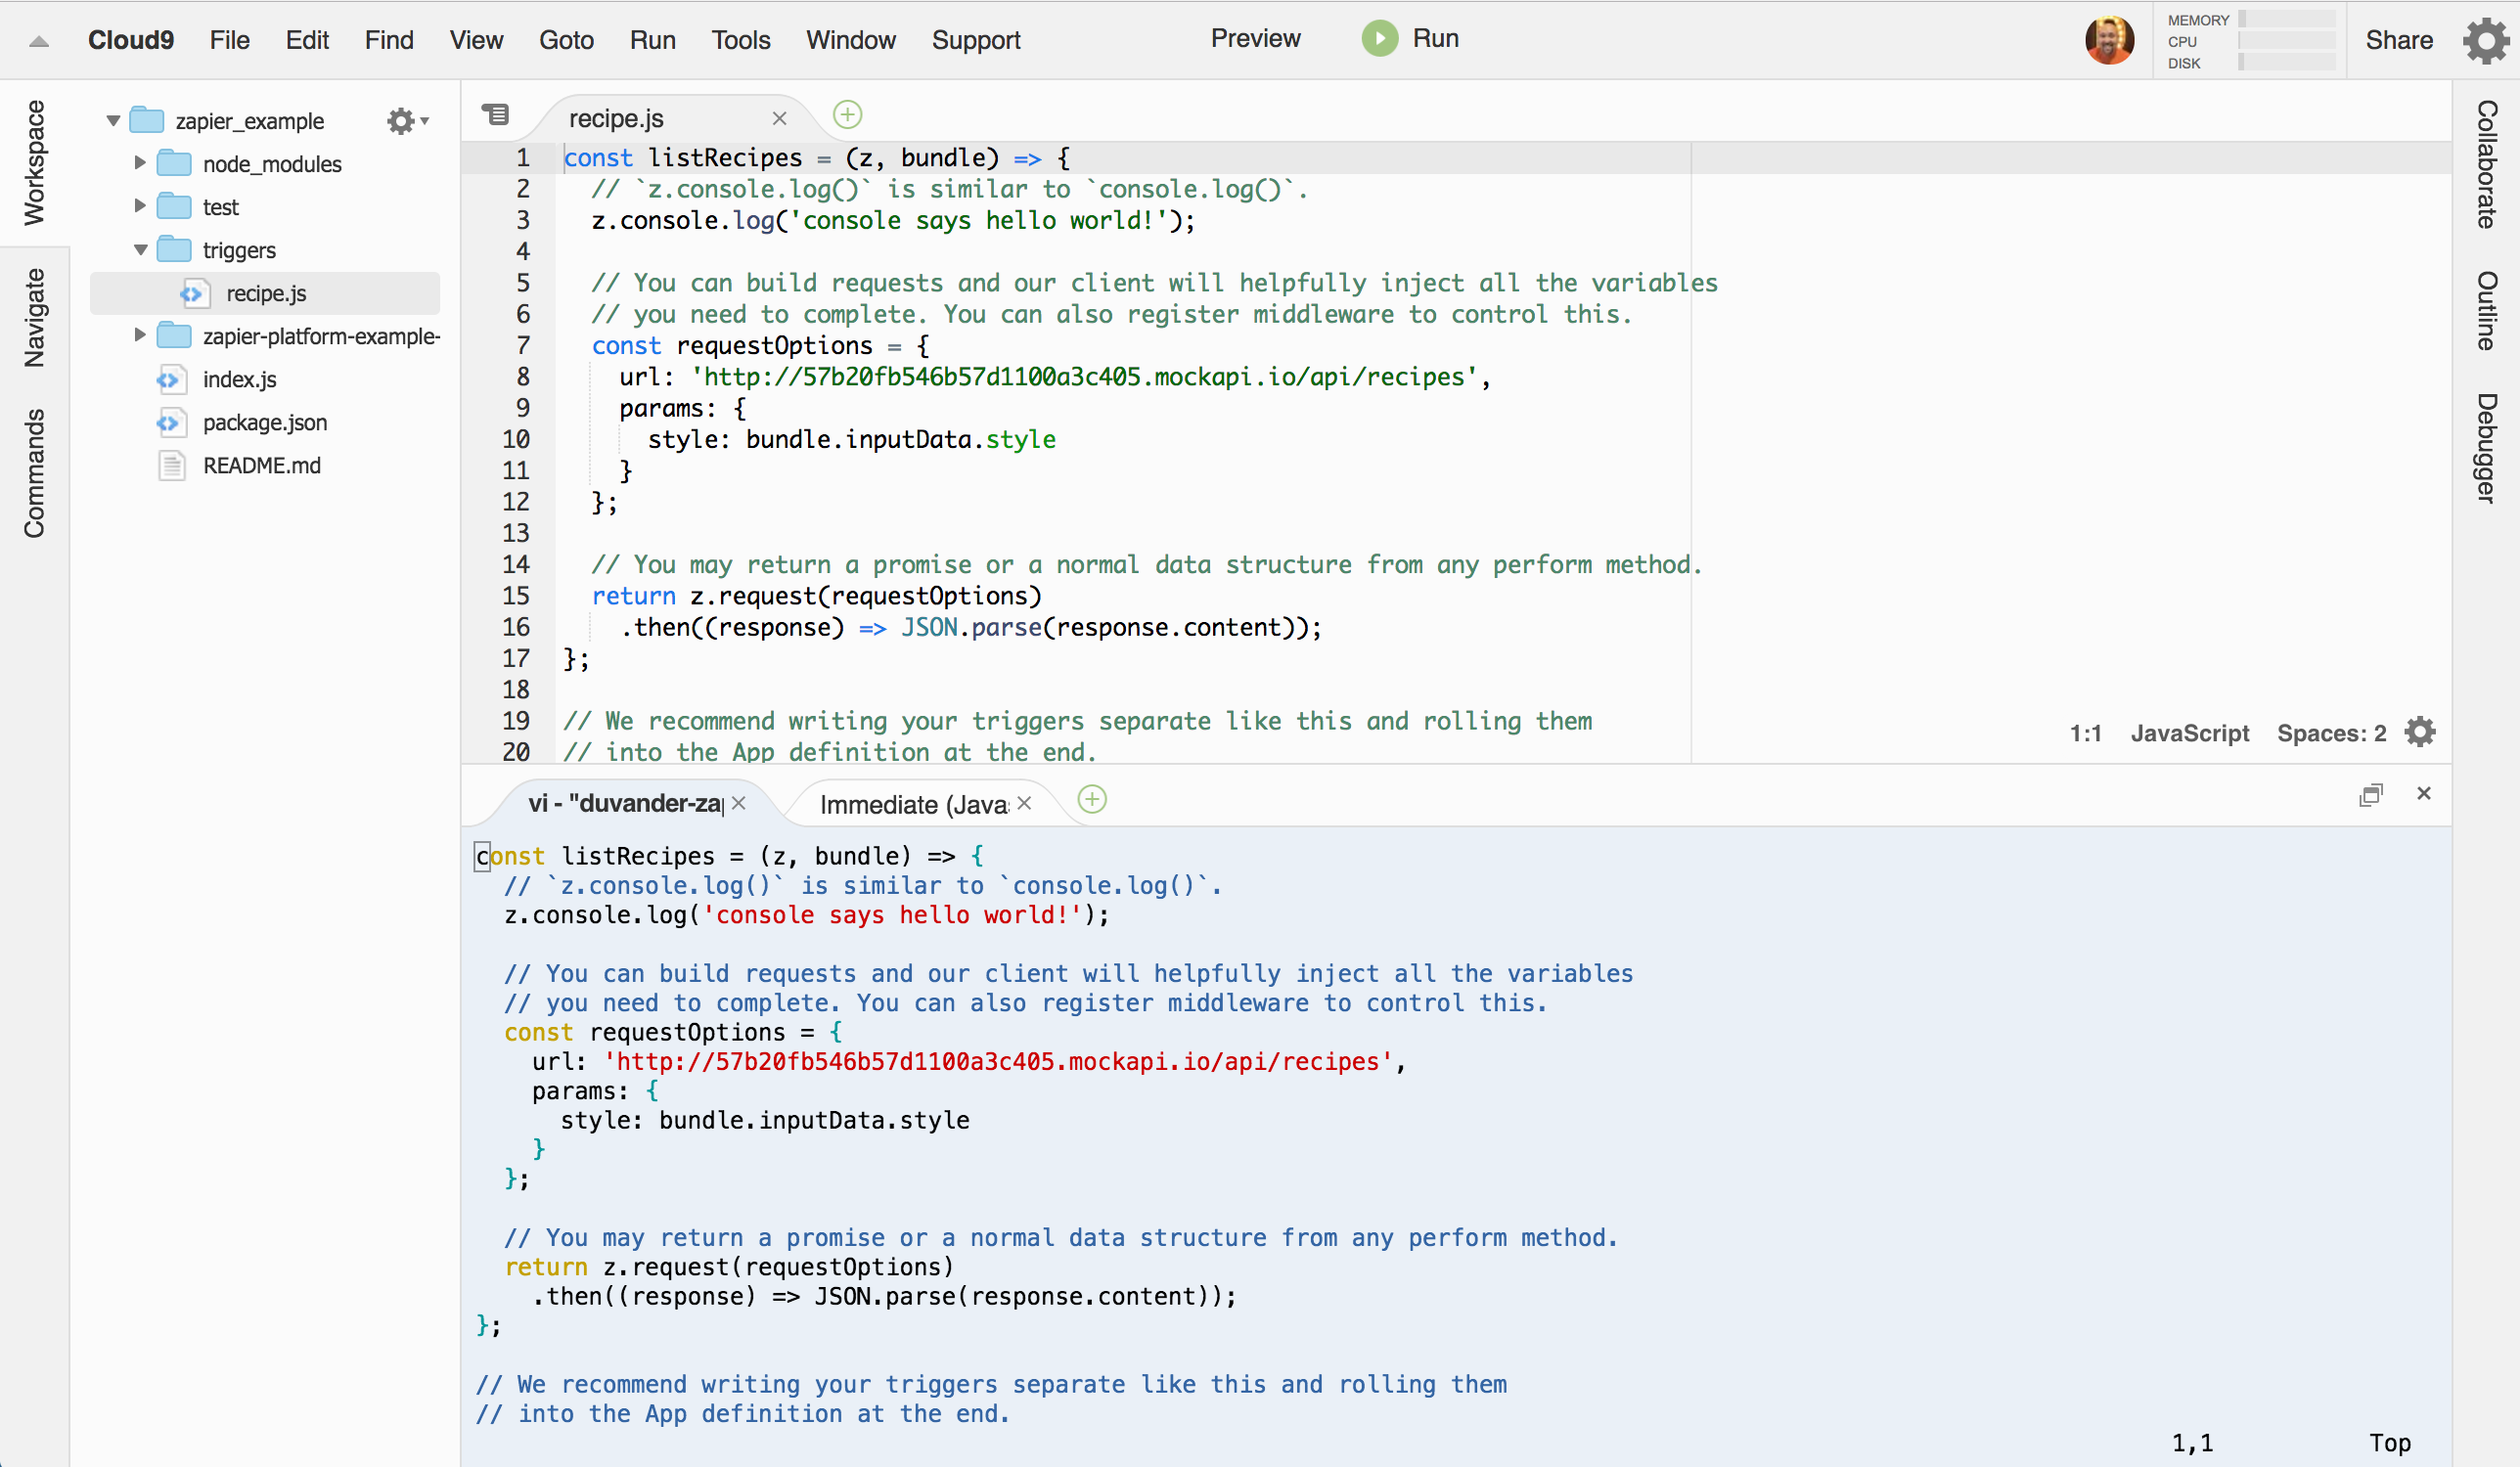
Task: Collapse the triggers folder
Action: pyautogui.click(x=140, y=250)
